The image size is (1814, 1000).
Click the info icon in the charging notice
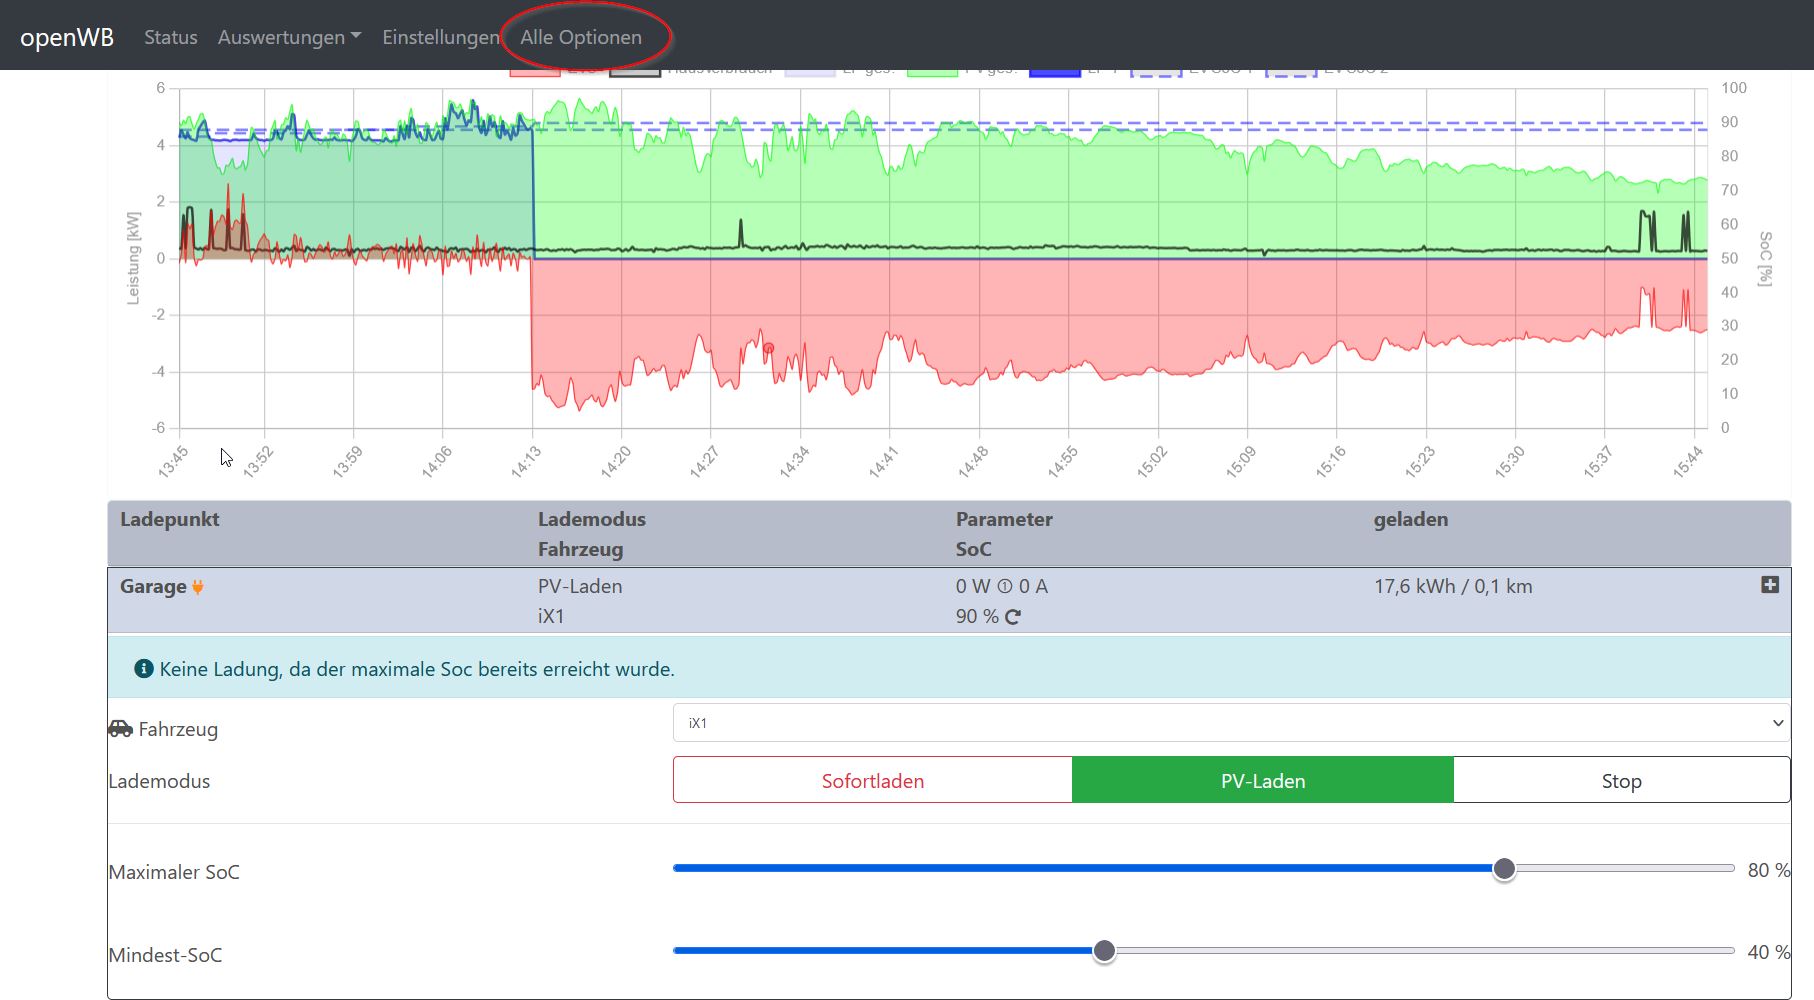click(144, 669)
